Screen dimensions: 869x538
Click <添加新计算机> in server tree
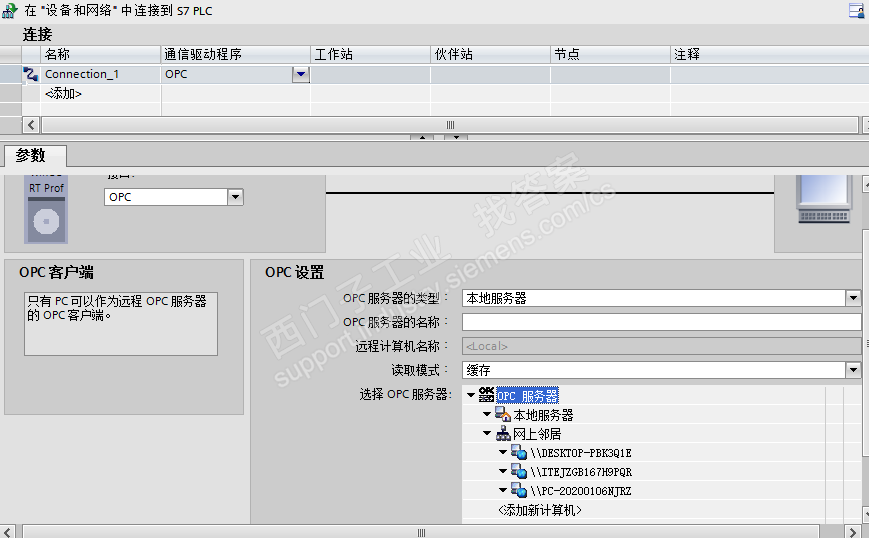(x=540, y=510)
